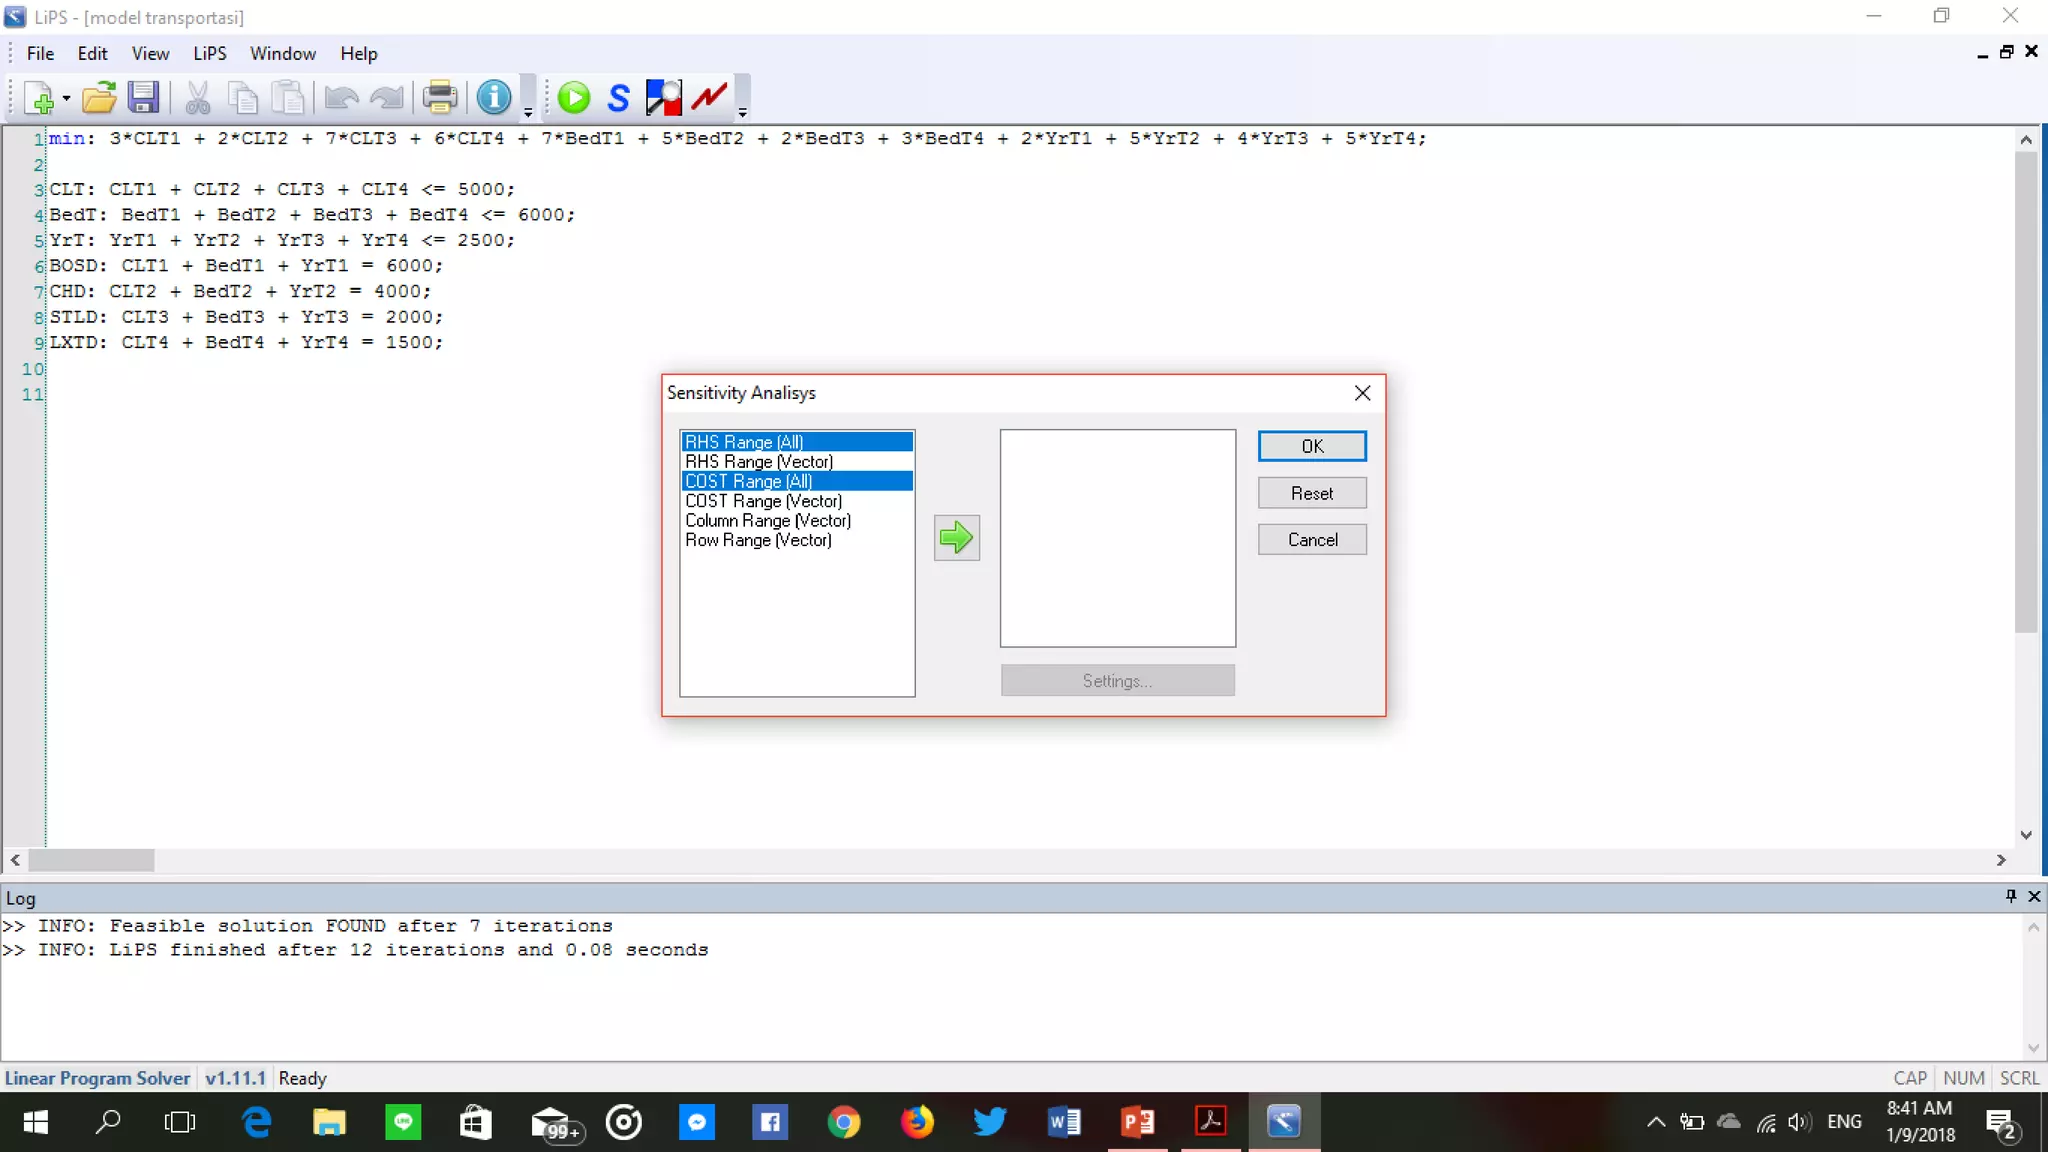
Task: Click the blue Info icon
Action: click(493, 97)
